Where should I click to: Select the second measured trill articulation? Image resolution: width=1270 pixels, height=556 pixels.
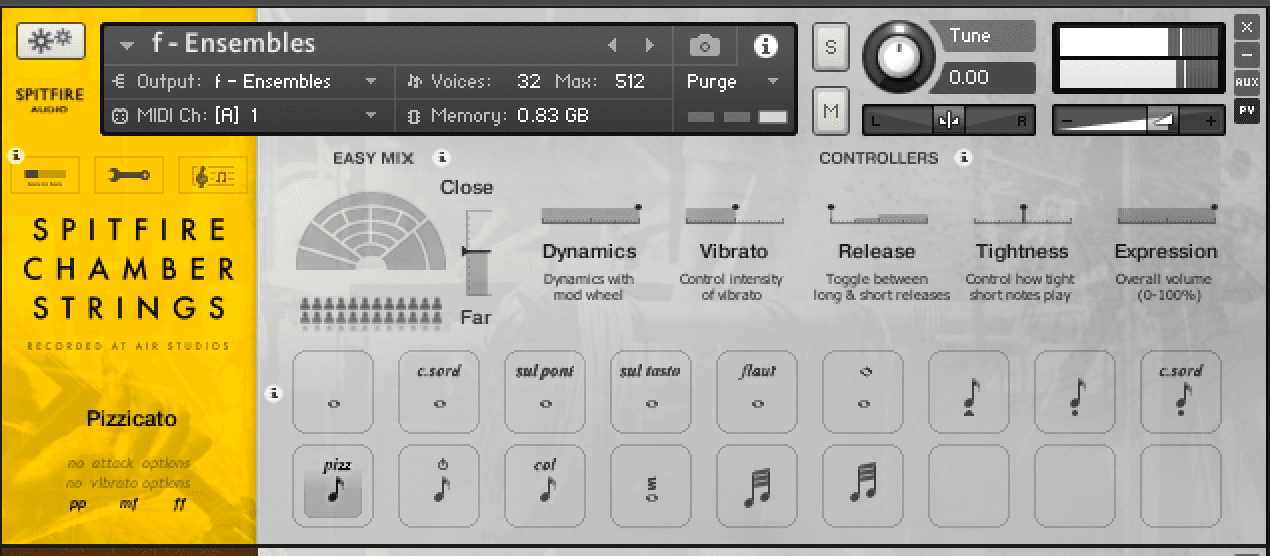click(863, 486)
